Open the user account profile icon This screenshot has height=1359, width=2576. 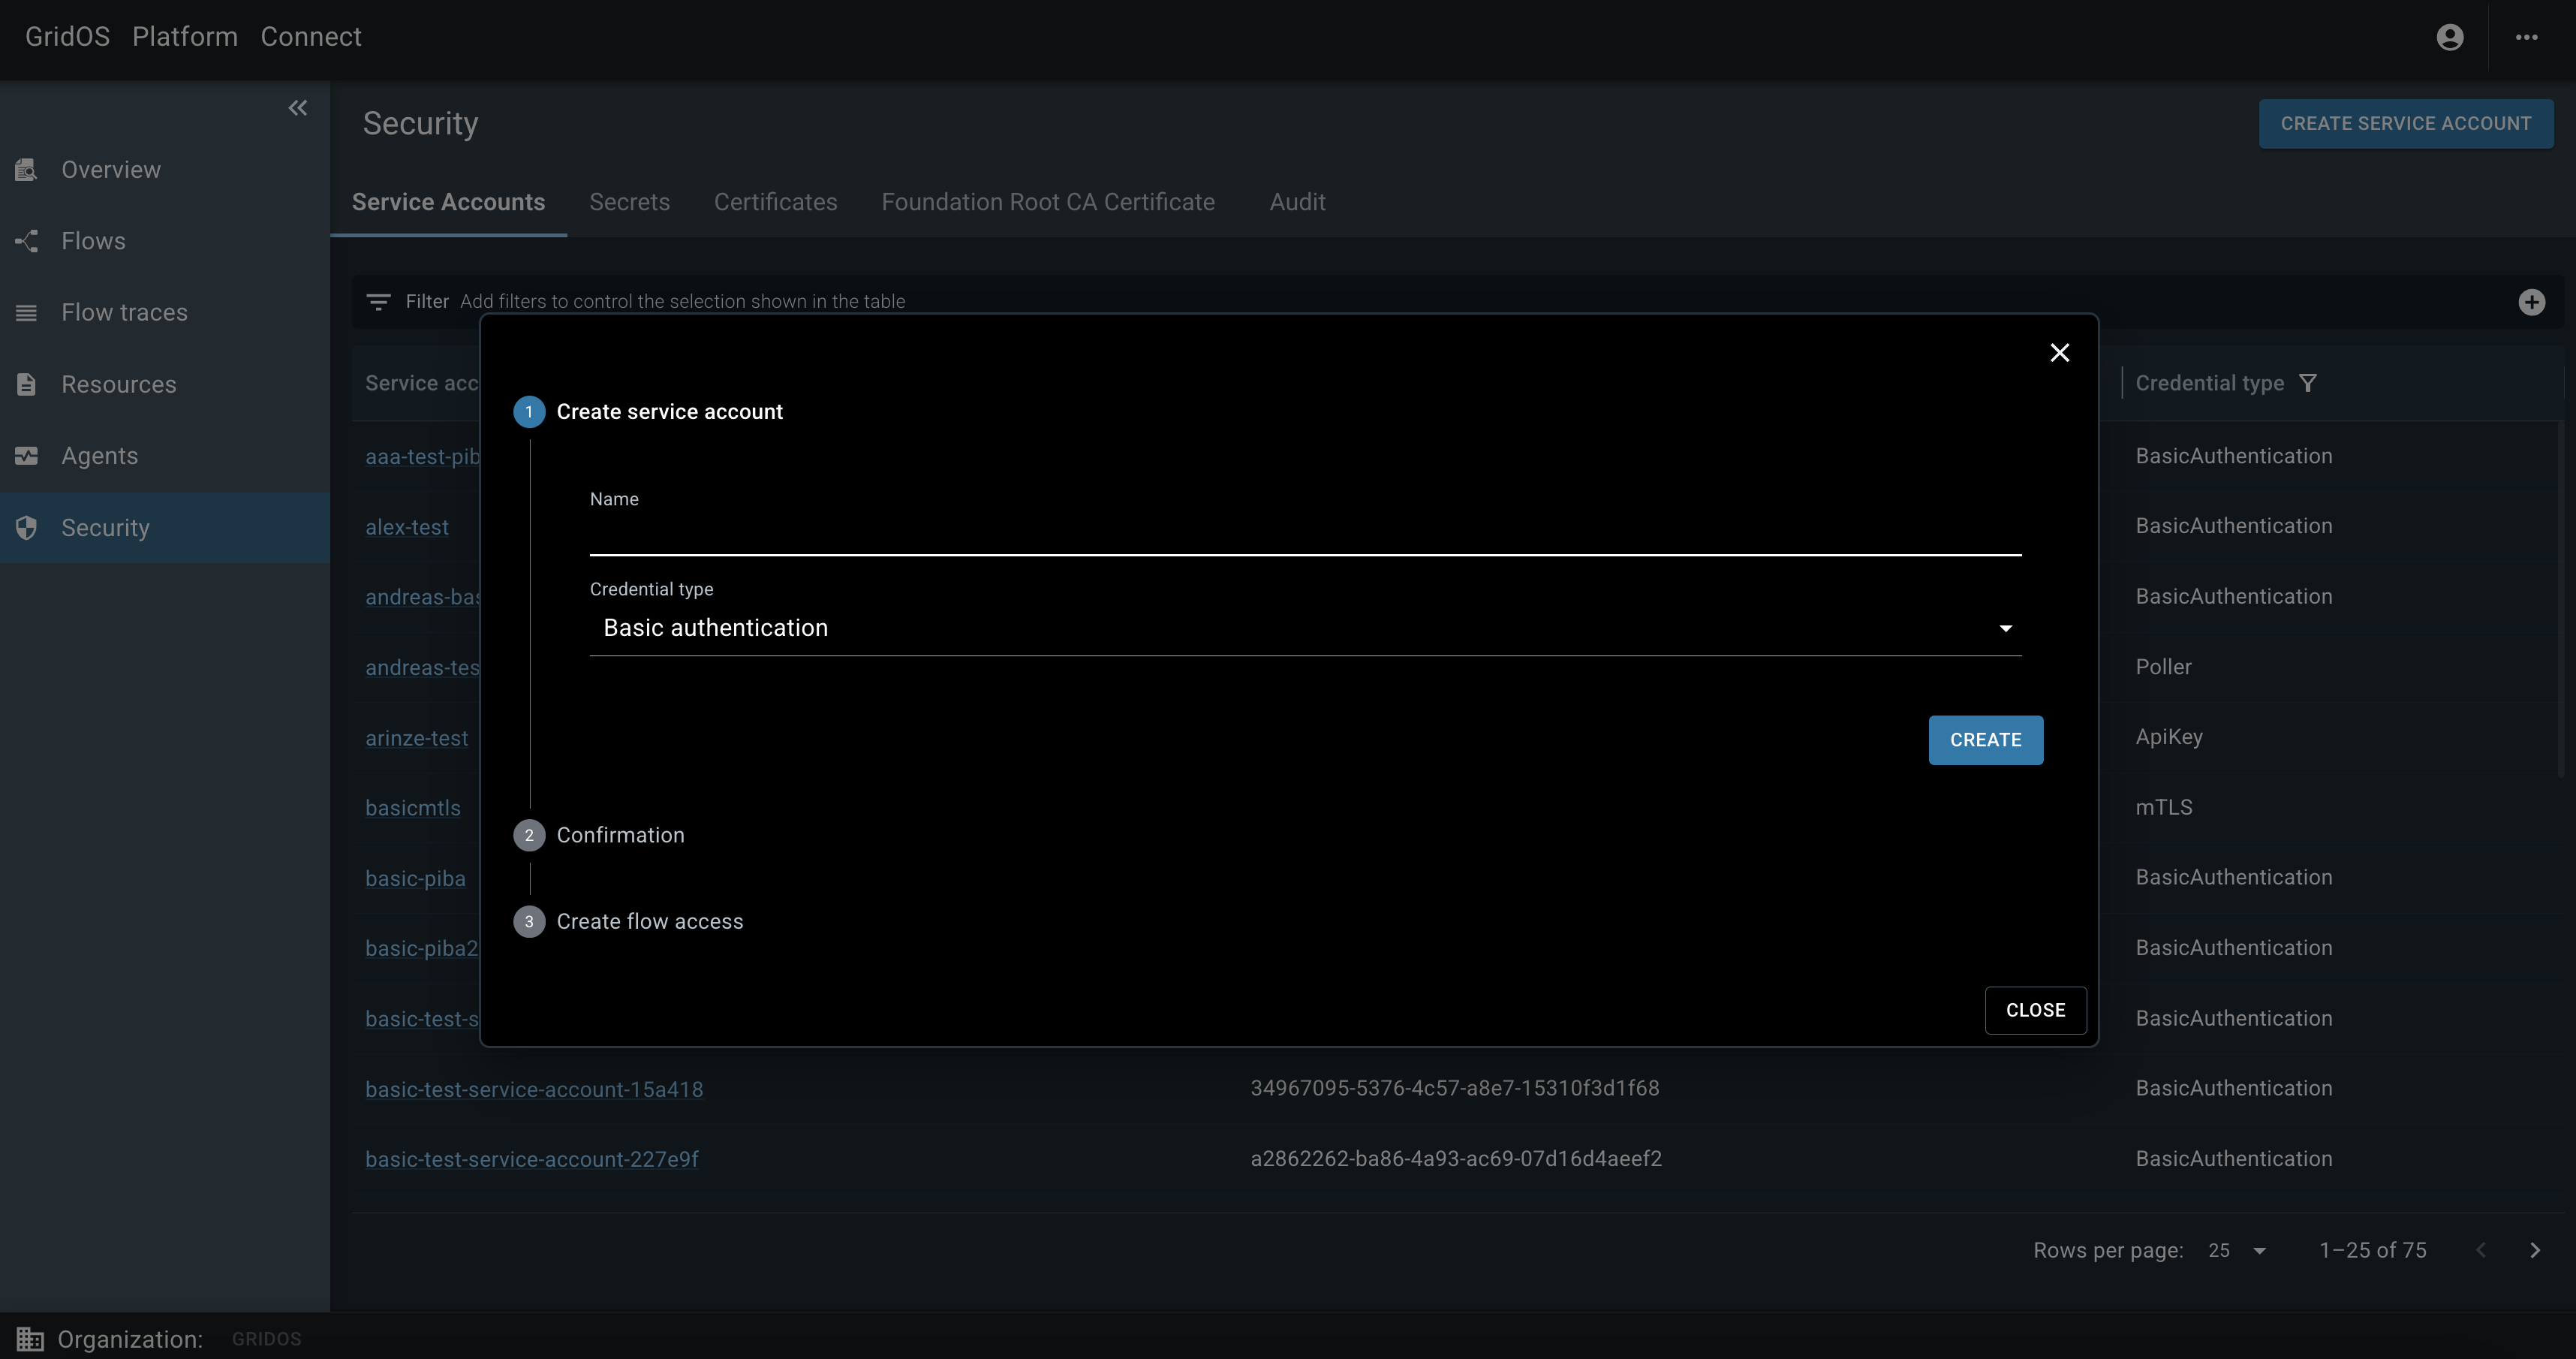[2449, 37]
